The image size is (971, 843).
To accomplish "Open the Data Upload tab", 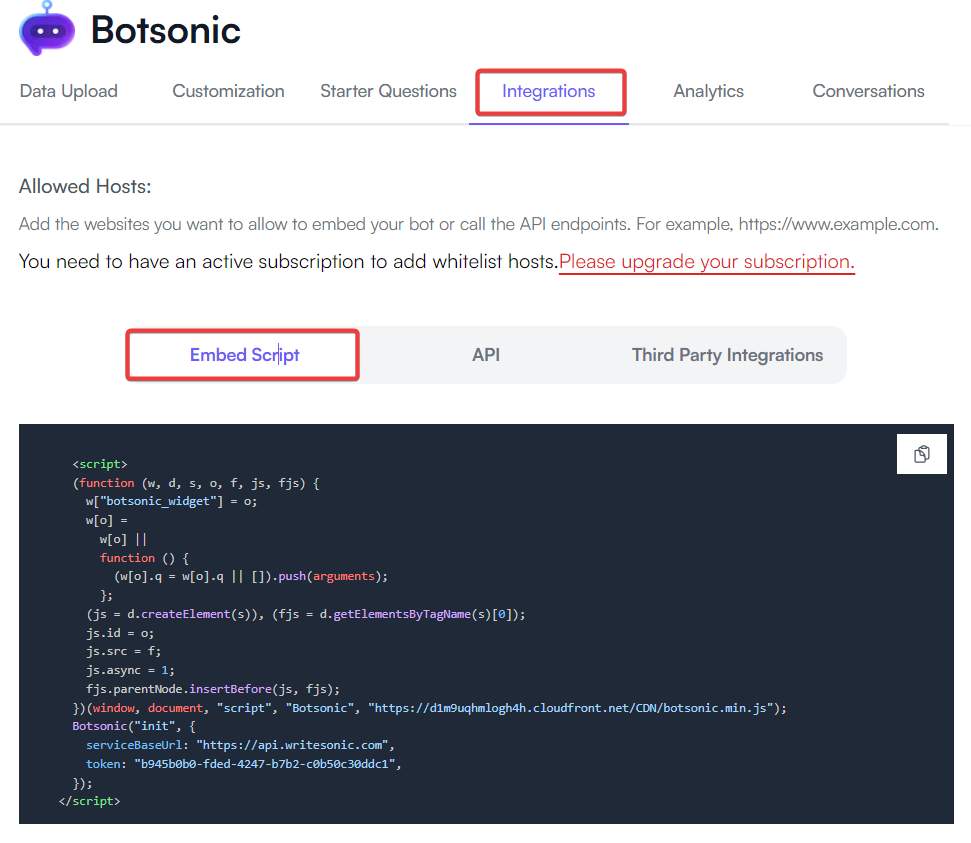I will 68,90.
